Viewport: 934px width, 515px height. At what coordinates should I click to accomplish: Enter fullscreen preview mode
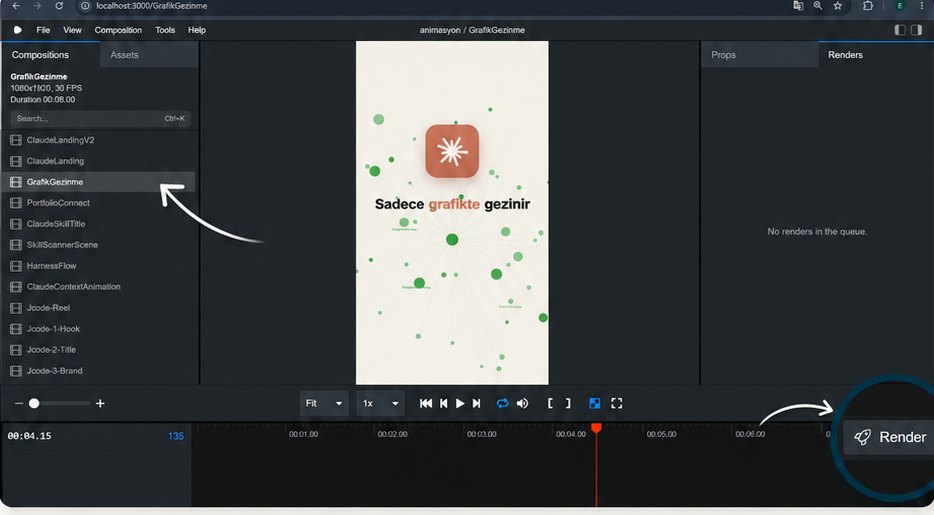click(617, 403)
